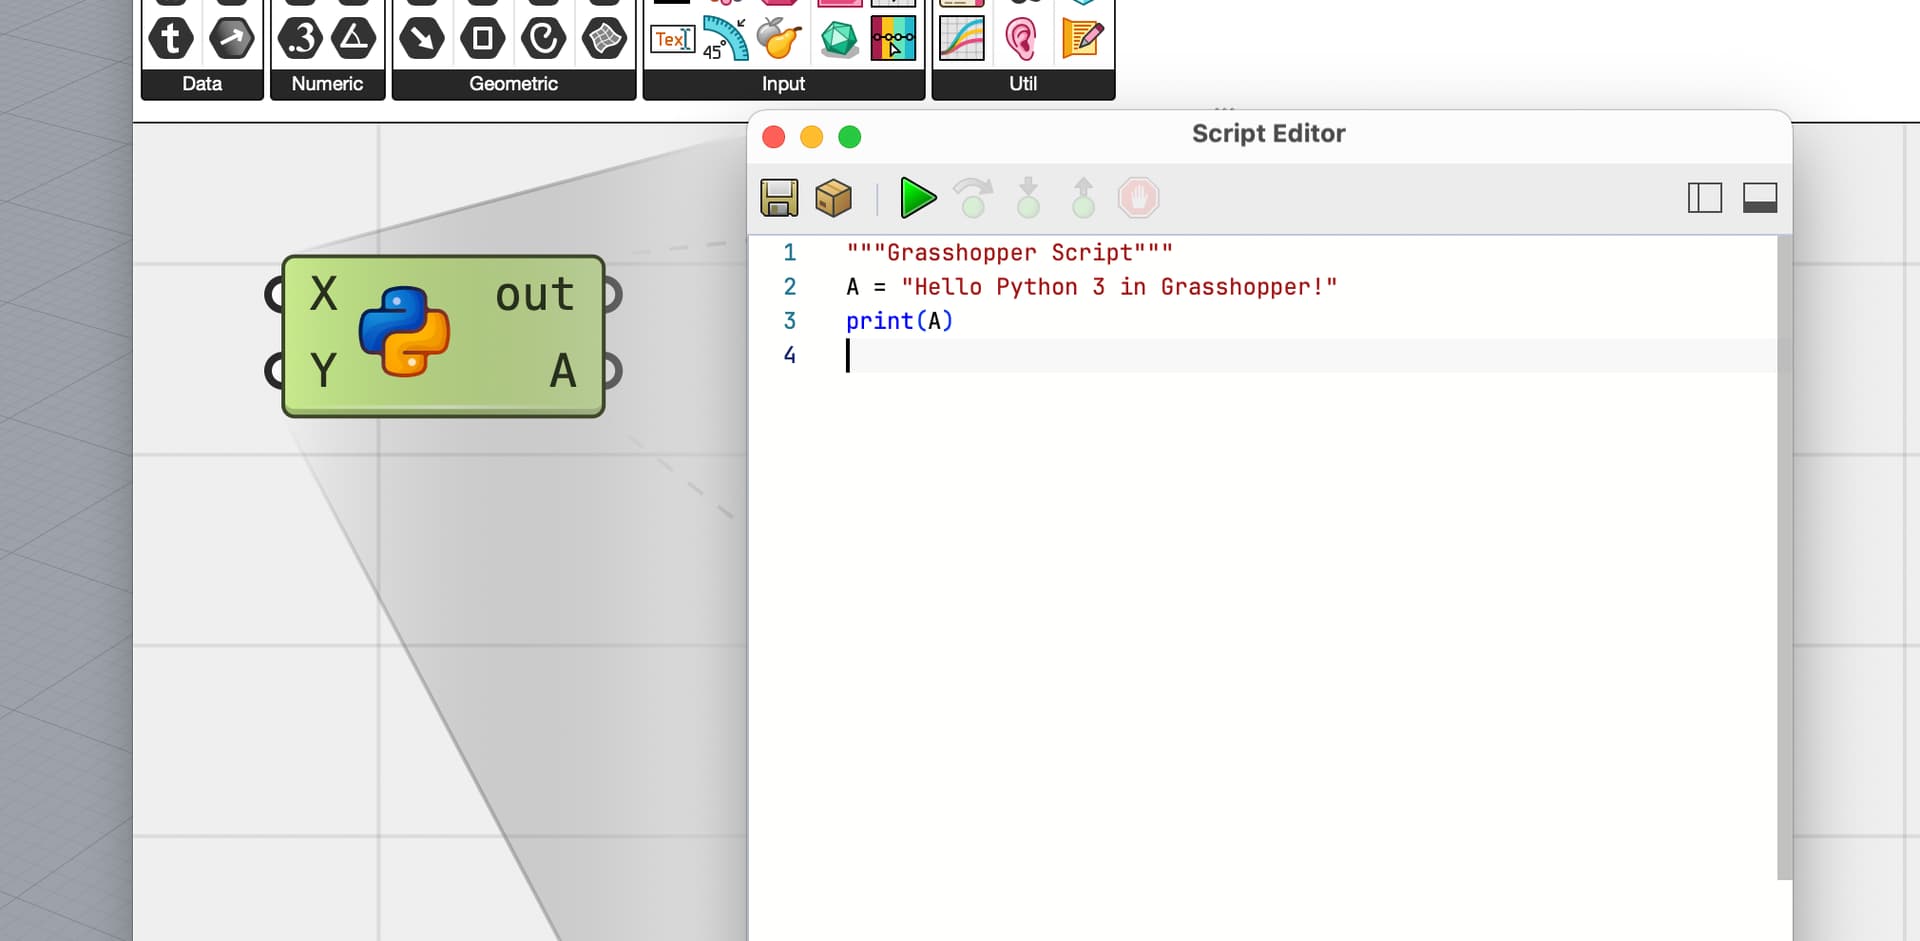Toggle the editor bottom panel layout
The image size is (1920, 941).
pyautogui.click(x=1760, y=198)
